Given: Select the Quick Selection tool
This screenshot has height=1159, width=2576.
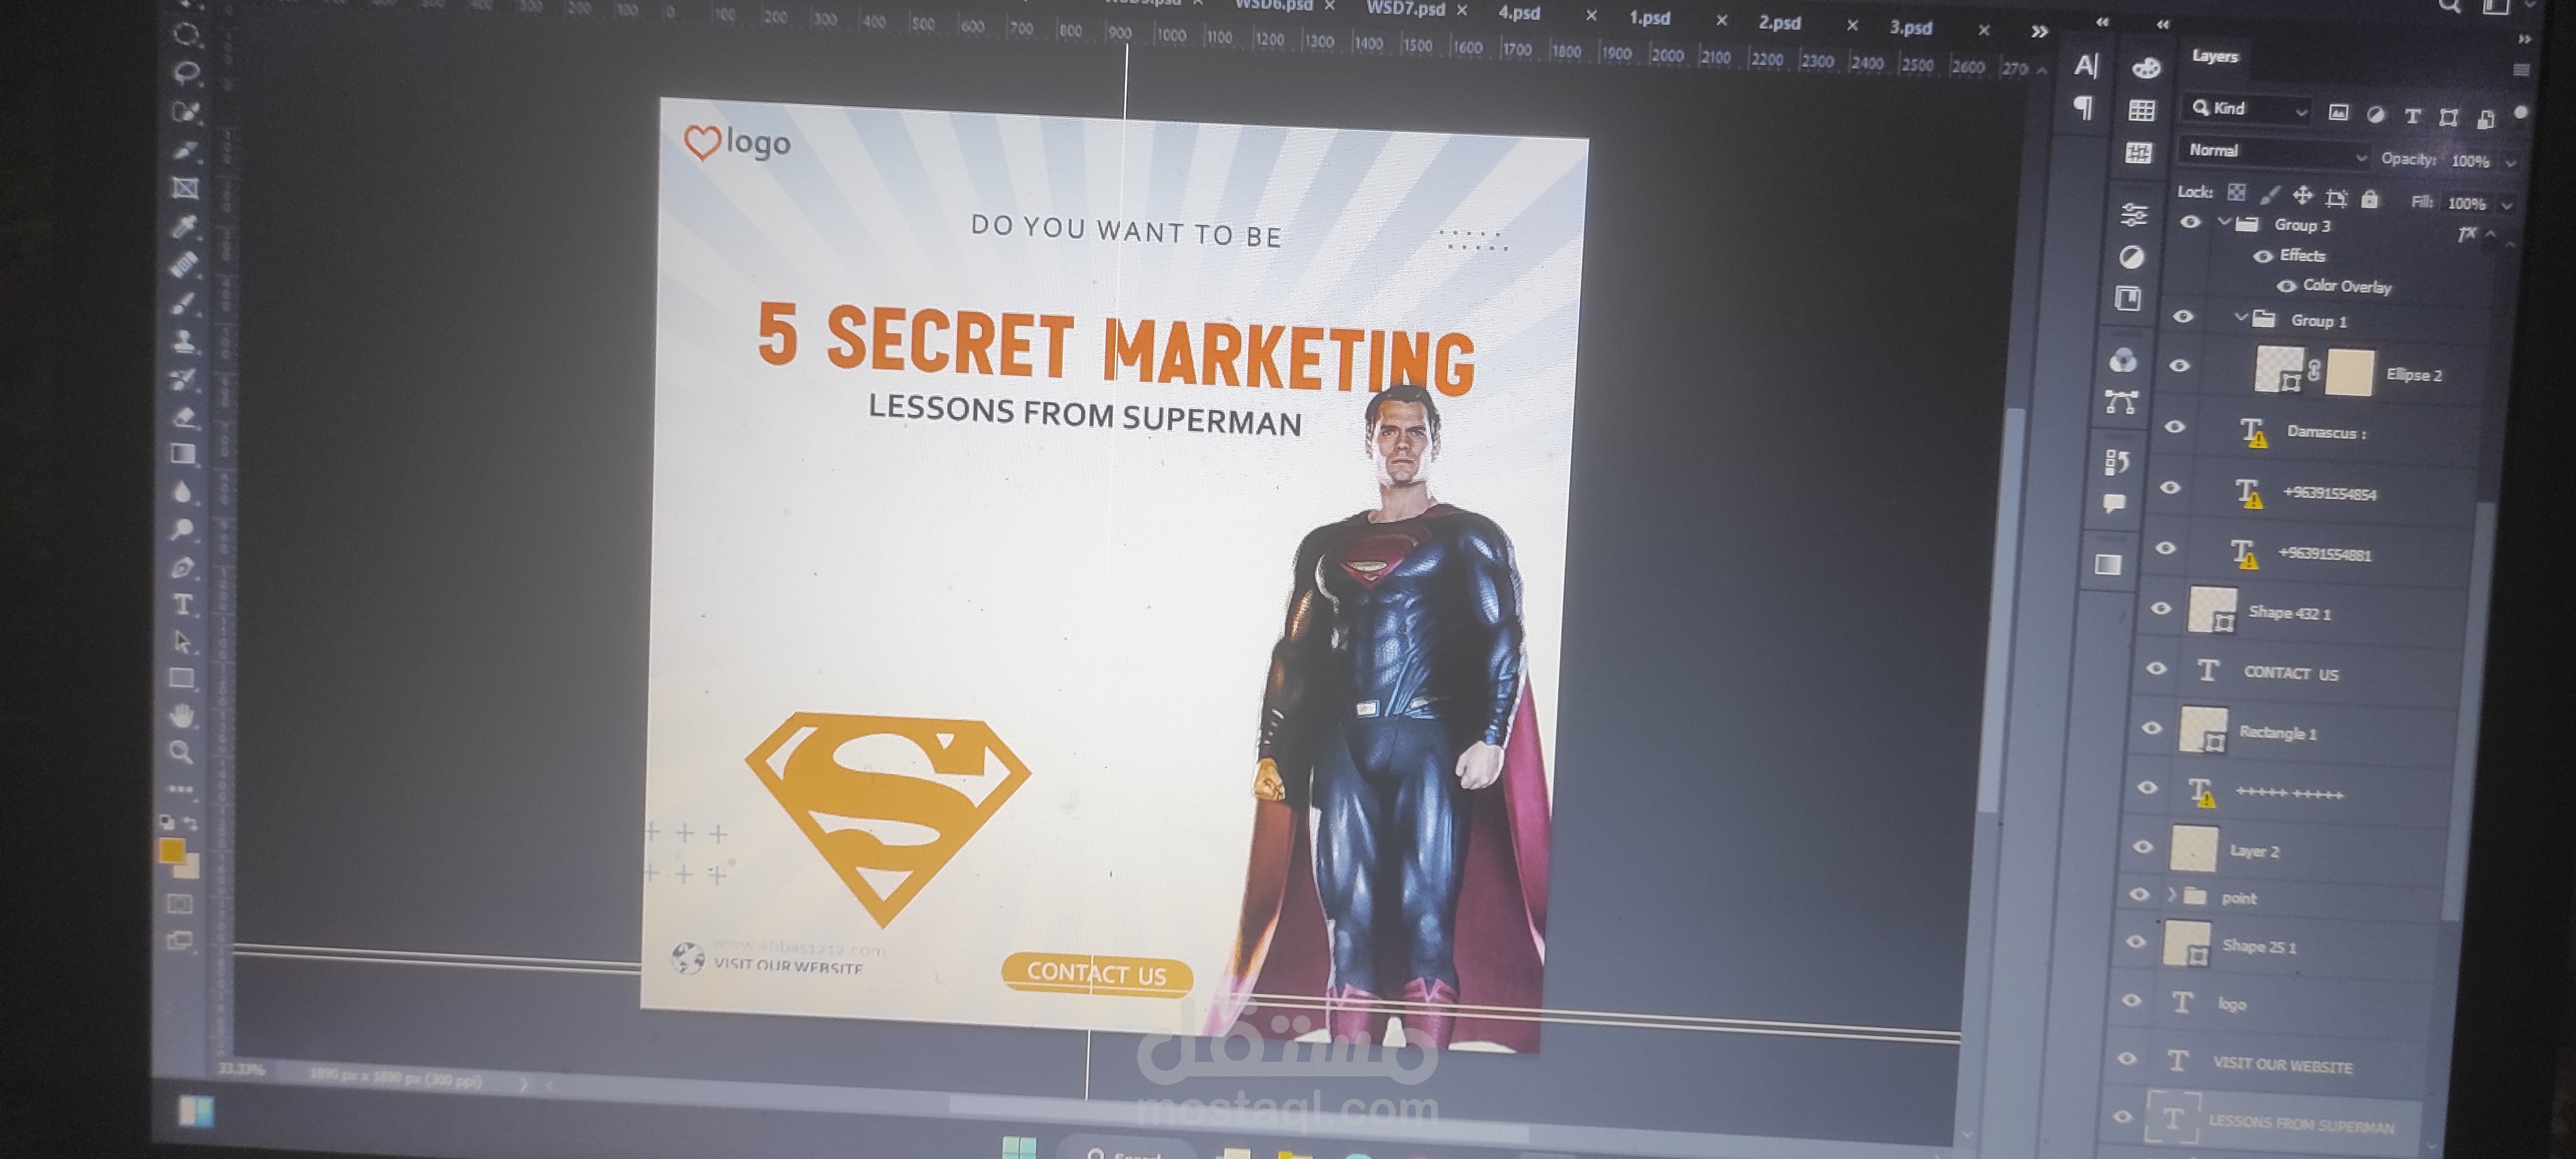Looking at the screenshot, I should click(186, 111).
